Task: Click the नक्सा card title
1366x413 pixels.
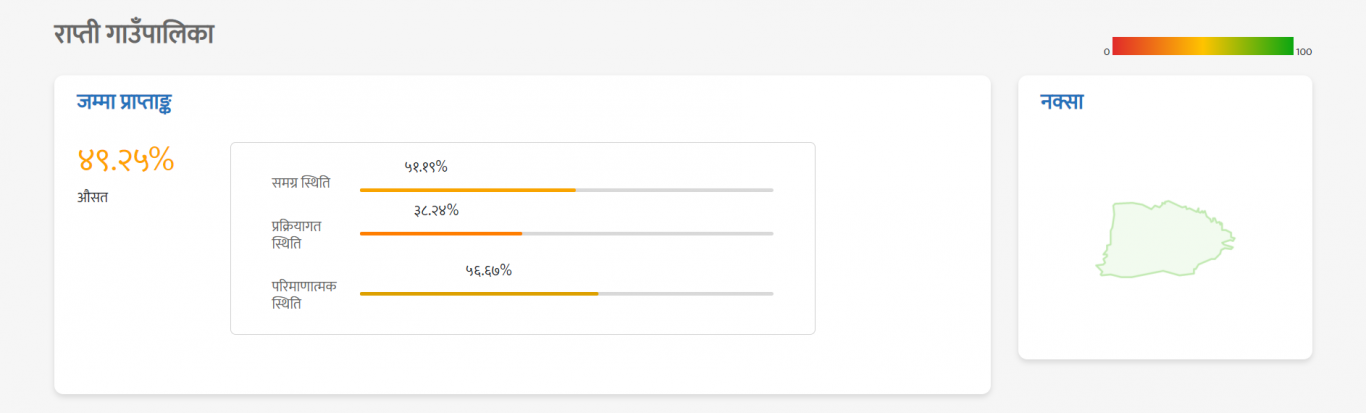Action: [1062, 101]
